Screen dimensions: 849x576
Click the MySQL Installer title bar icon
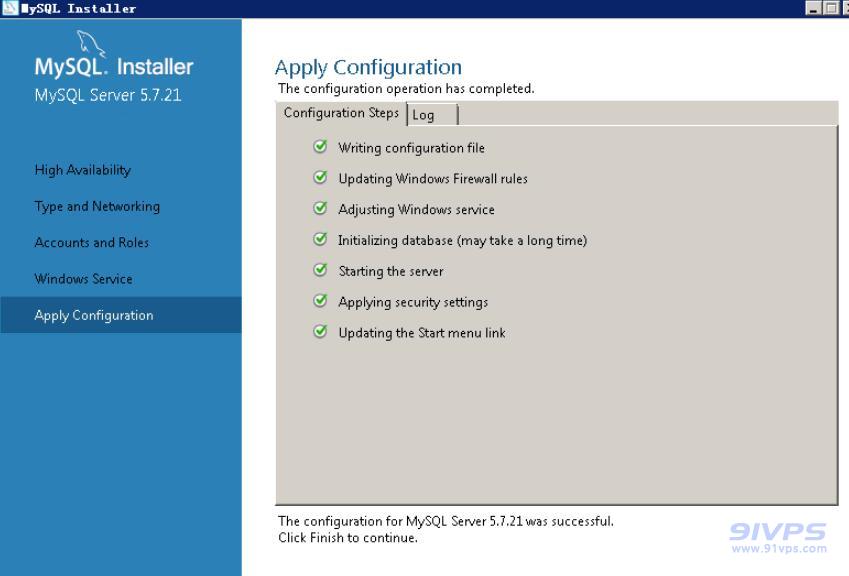(9, 8)
